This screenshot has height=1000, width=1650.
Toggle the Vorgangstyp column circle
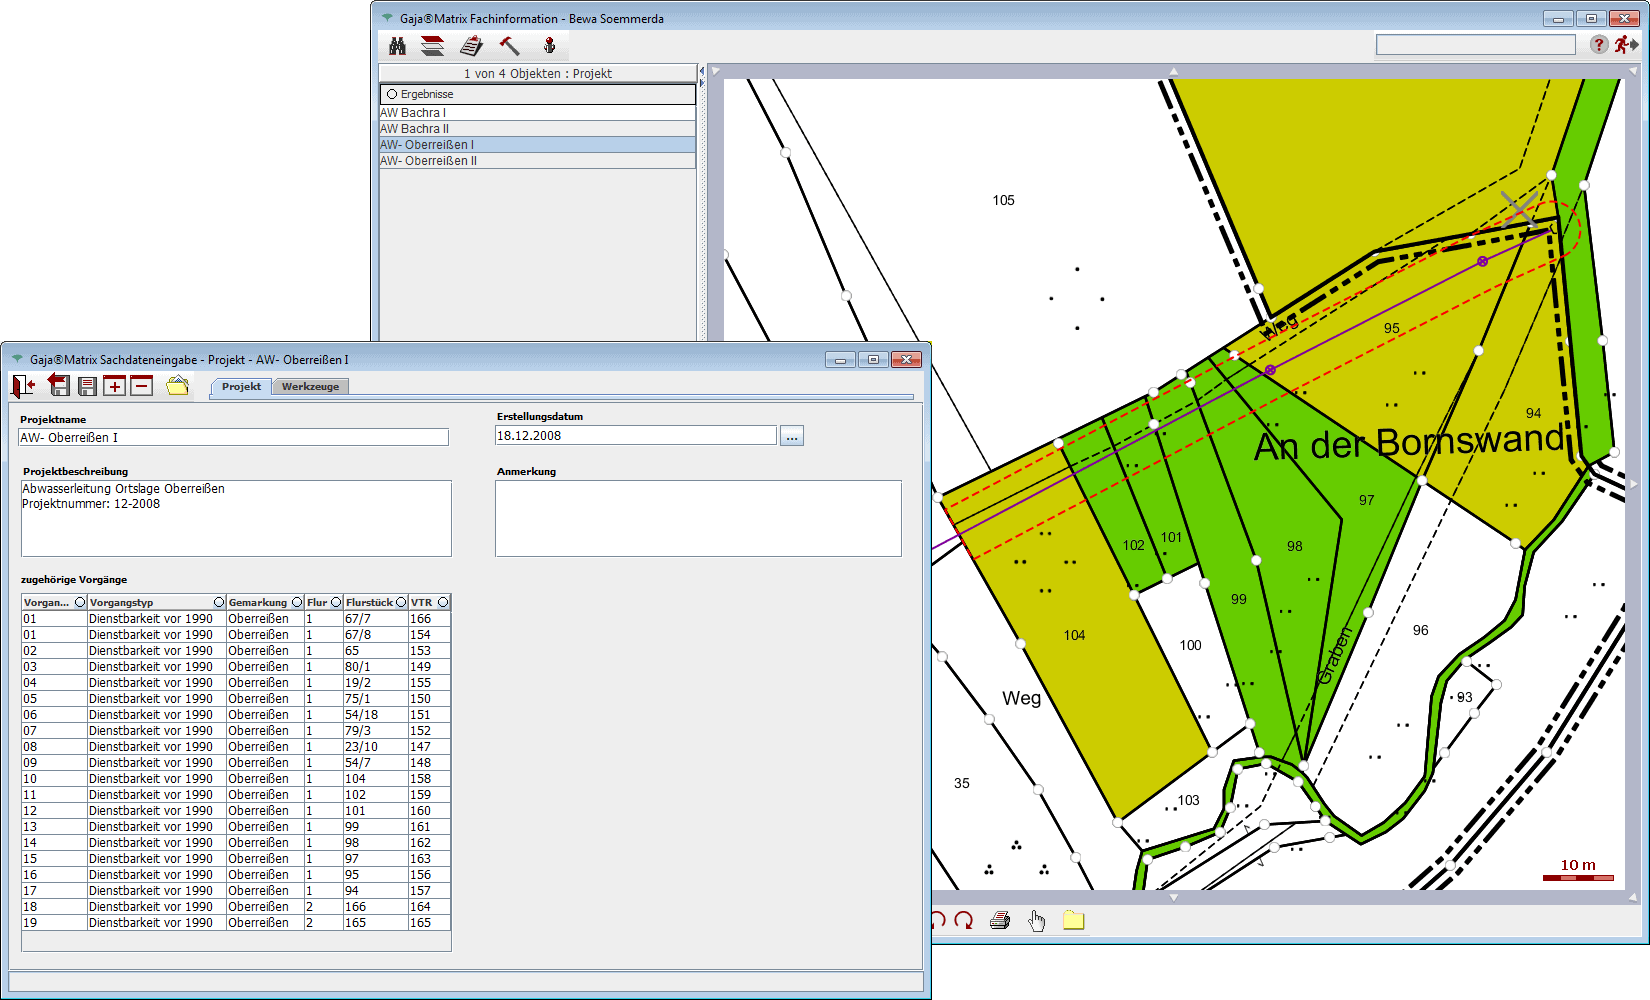218,602
